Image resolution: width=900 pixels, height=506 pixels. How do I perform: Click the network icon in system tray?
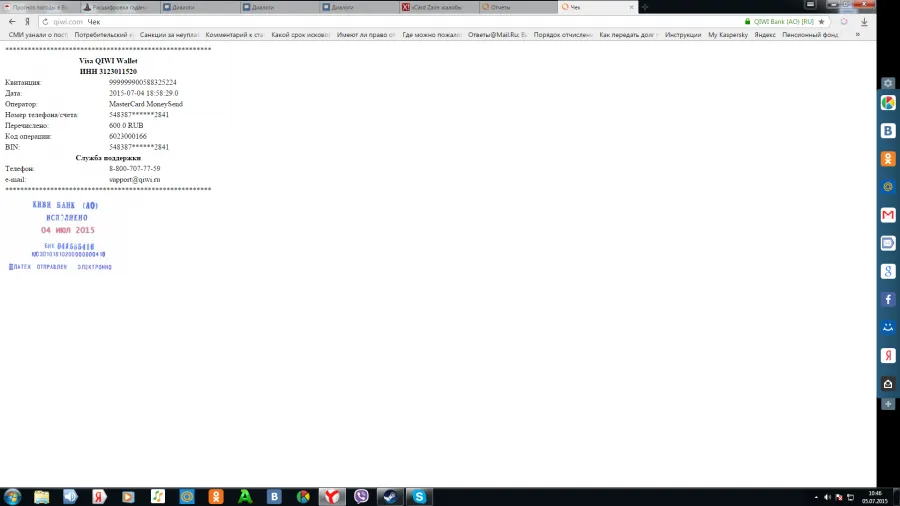click(851, 497)
